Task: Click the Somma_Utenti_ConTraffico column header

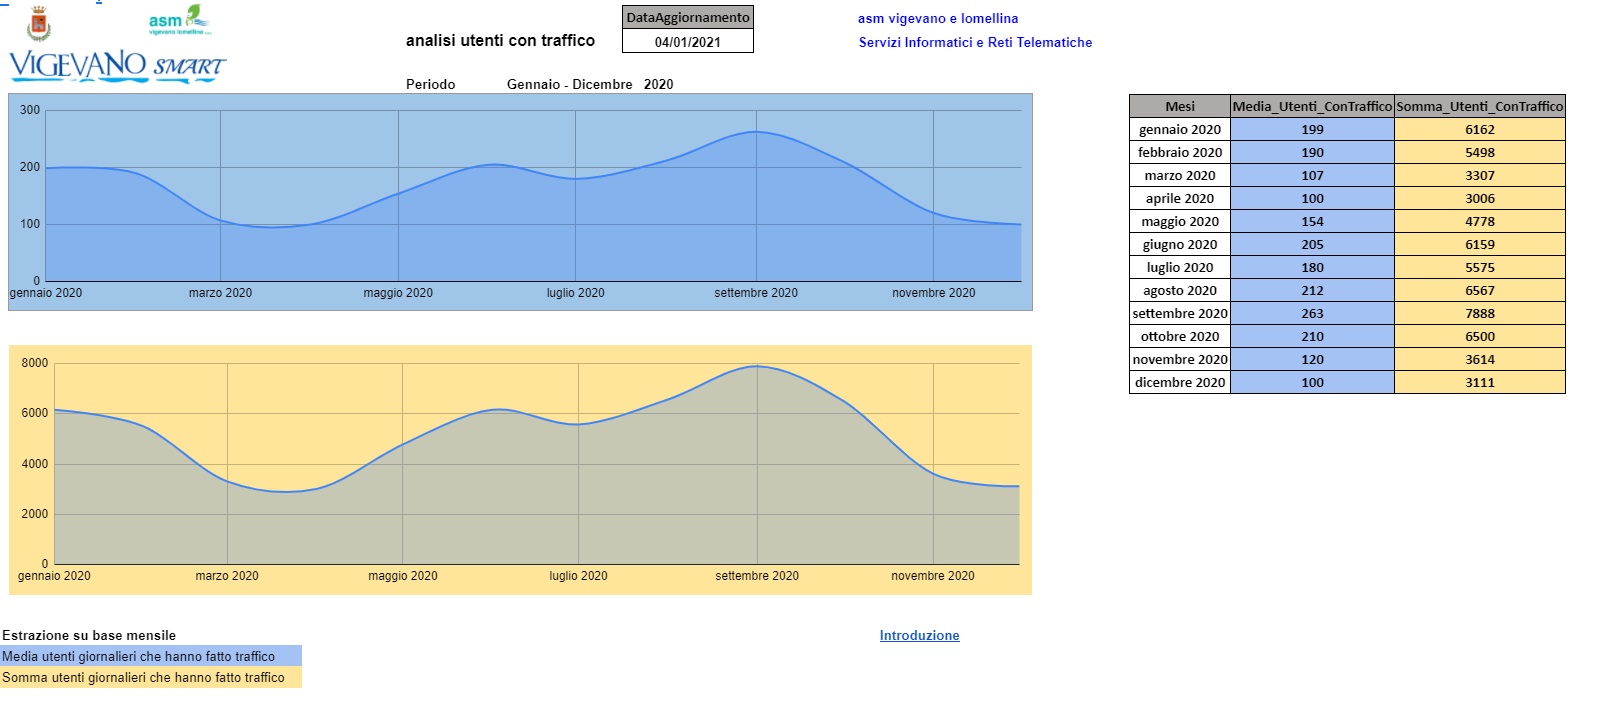Action: pos(1479,106)
